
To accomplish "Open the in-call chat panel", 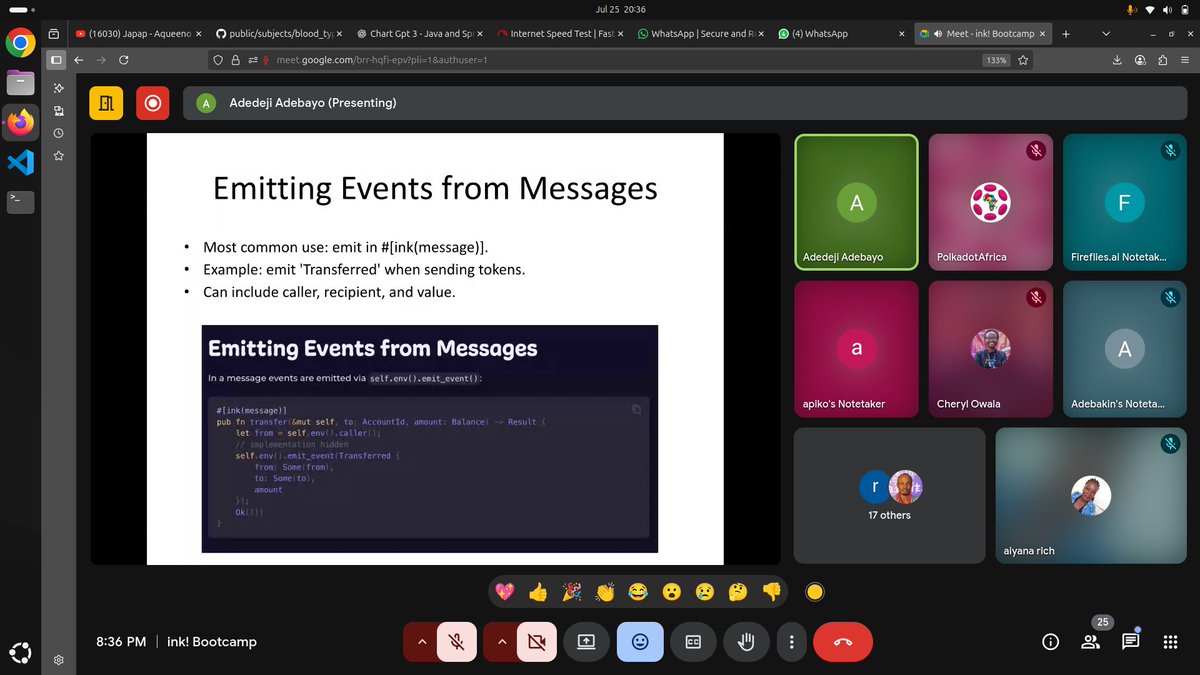I will click(1130, 642).
